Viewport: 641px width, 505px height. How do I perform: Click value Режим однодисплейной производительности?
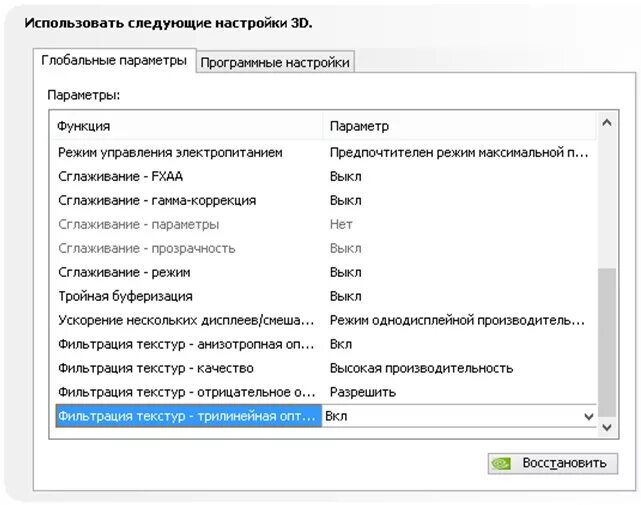point(457,320)
